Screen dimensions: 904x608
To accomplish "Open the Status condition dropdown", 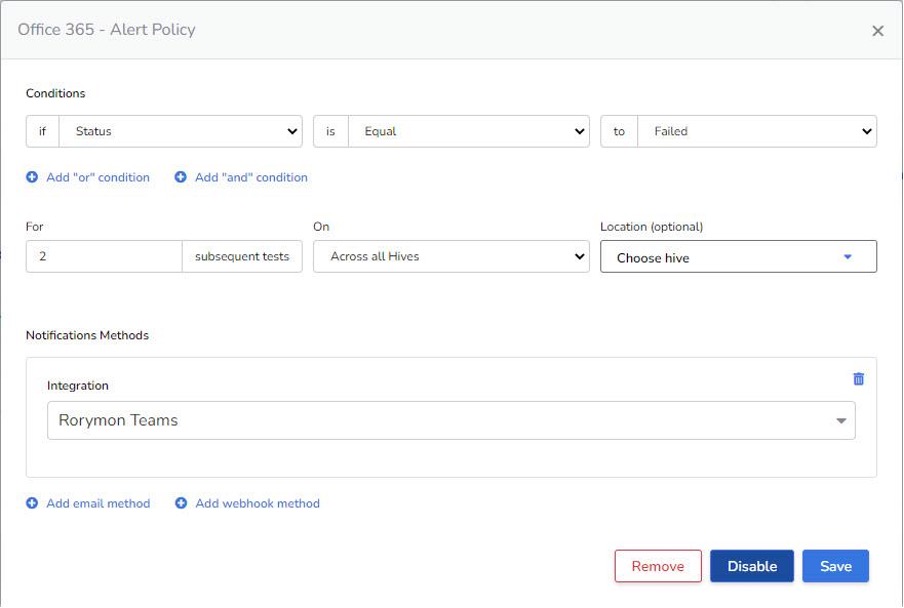I will [180, 131].
